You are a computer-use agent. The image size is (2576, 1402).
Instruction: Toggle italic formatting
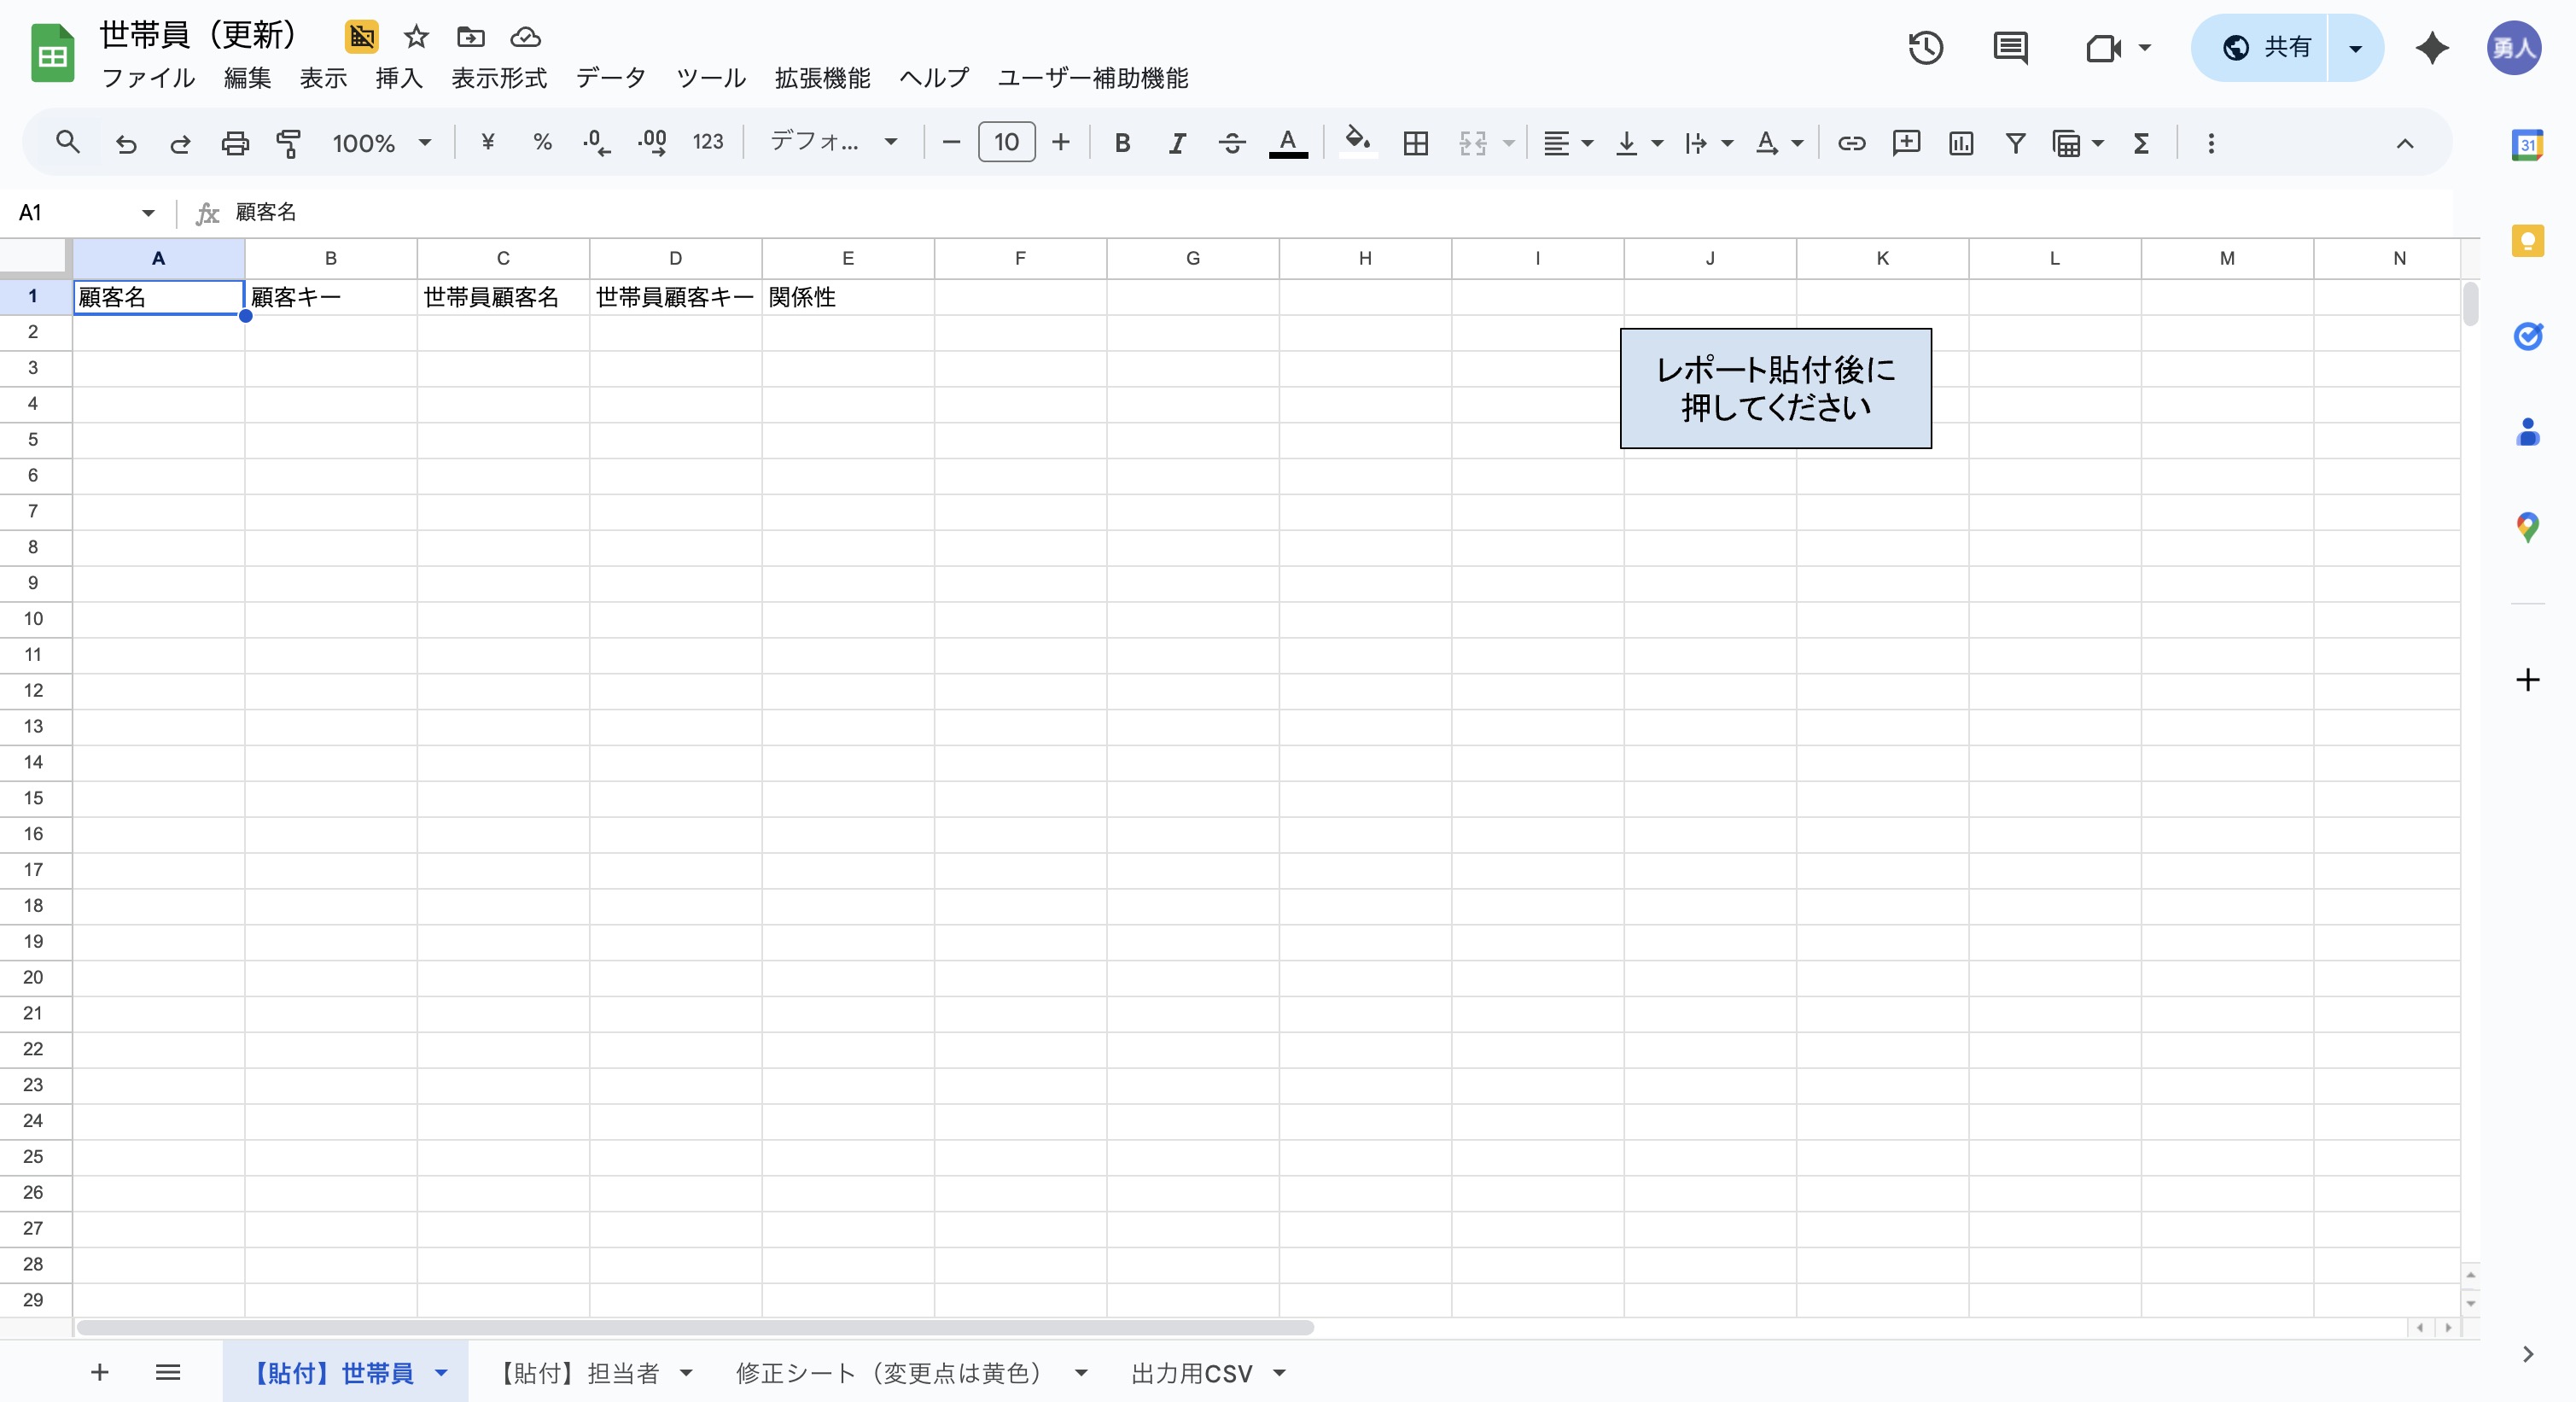pyautogui.click(x=1177, y=143)
